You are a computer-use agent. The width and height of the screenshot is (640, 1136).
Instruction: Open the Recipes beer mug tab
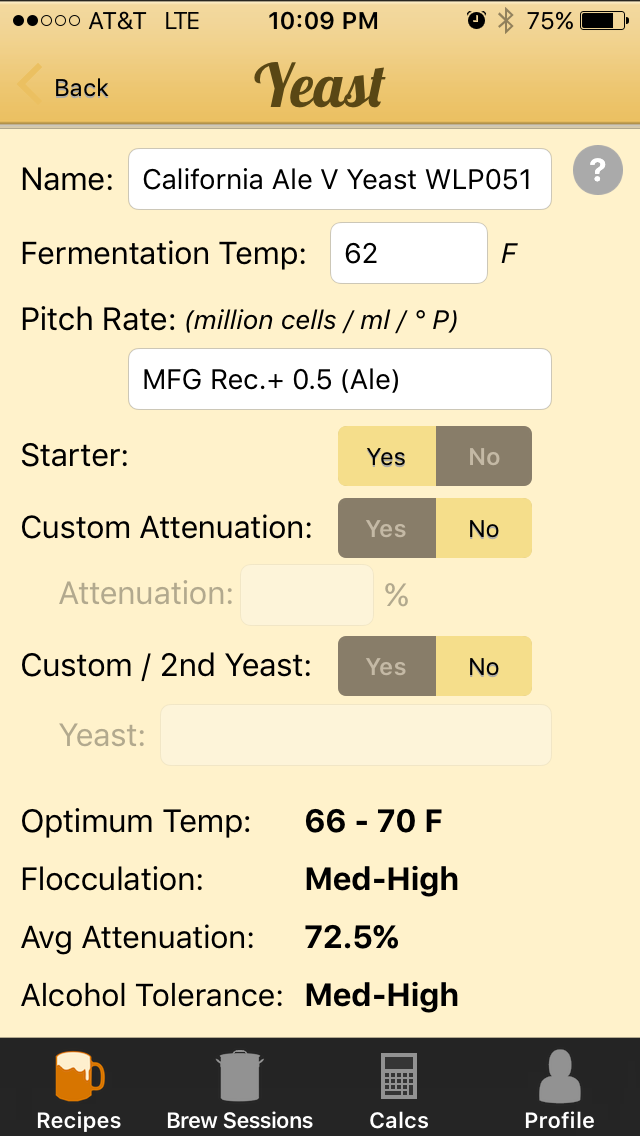(x=79, y=1076)
